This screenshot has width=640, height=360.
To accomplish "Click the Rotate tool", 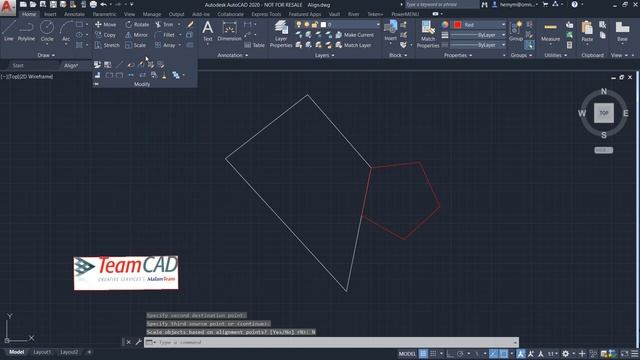I will tap(137, 24).
